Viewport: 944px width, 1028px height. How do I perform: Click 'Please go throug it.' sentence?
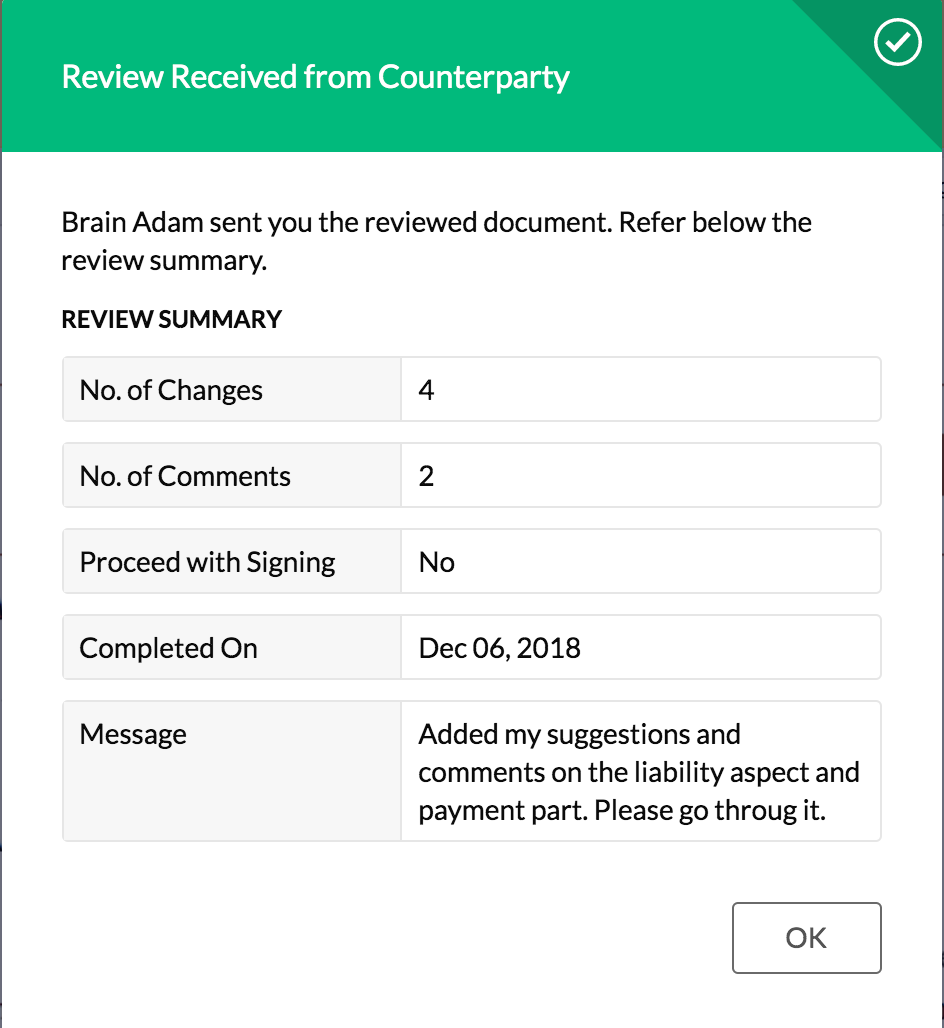coord(709,811)
